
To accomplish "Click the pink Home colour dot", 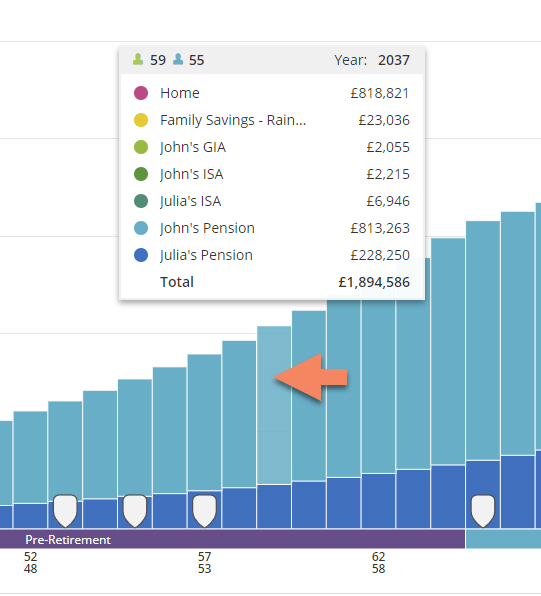I will pyautogui.click(x=141, y=93).
